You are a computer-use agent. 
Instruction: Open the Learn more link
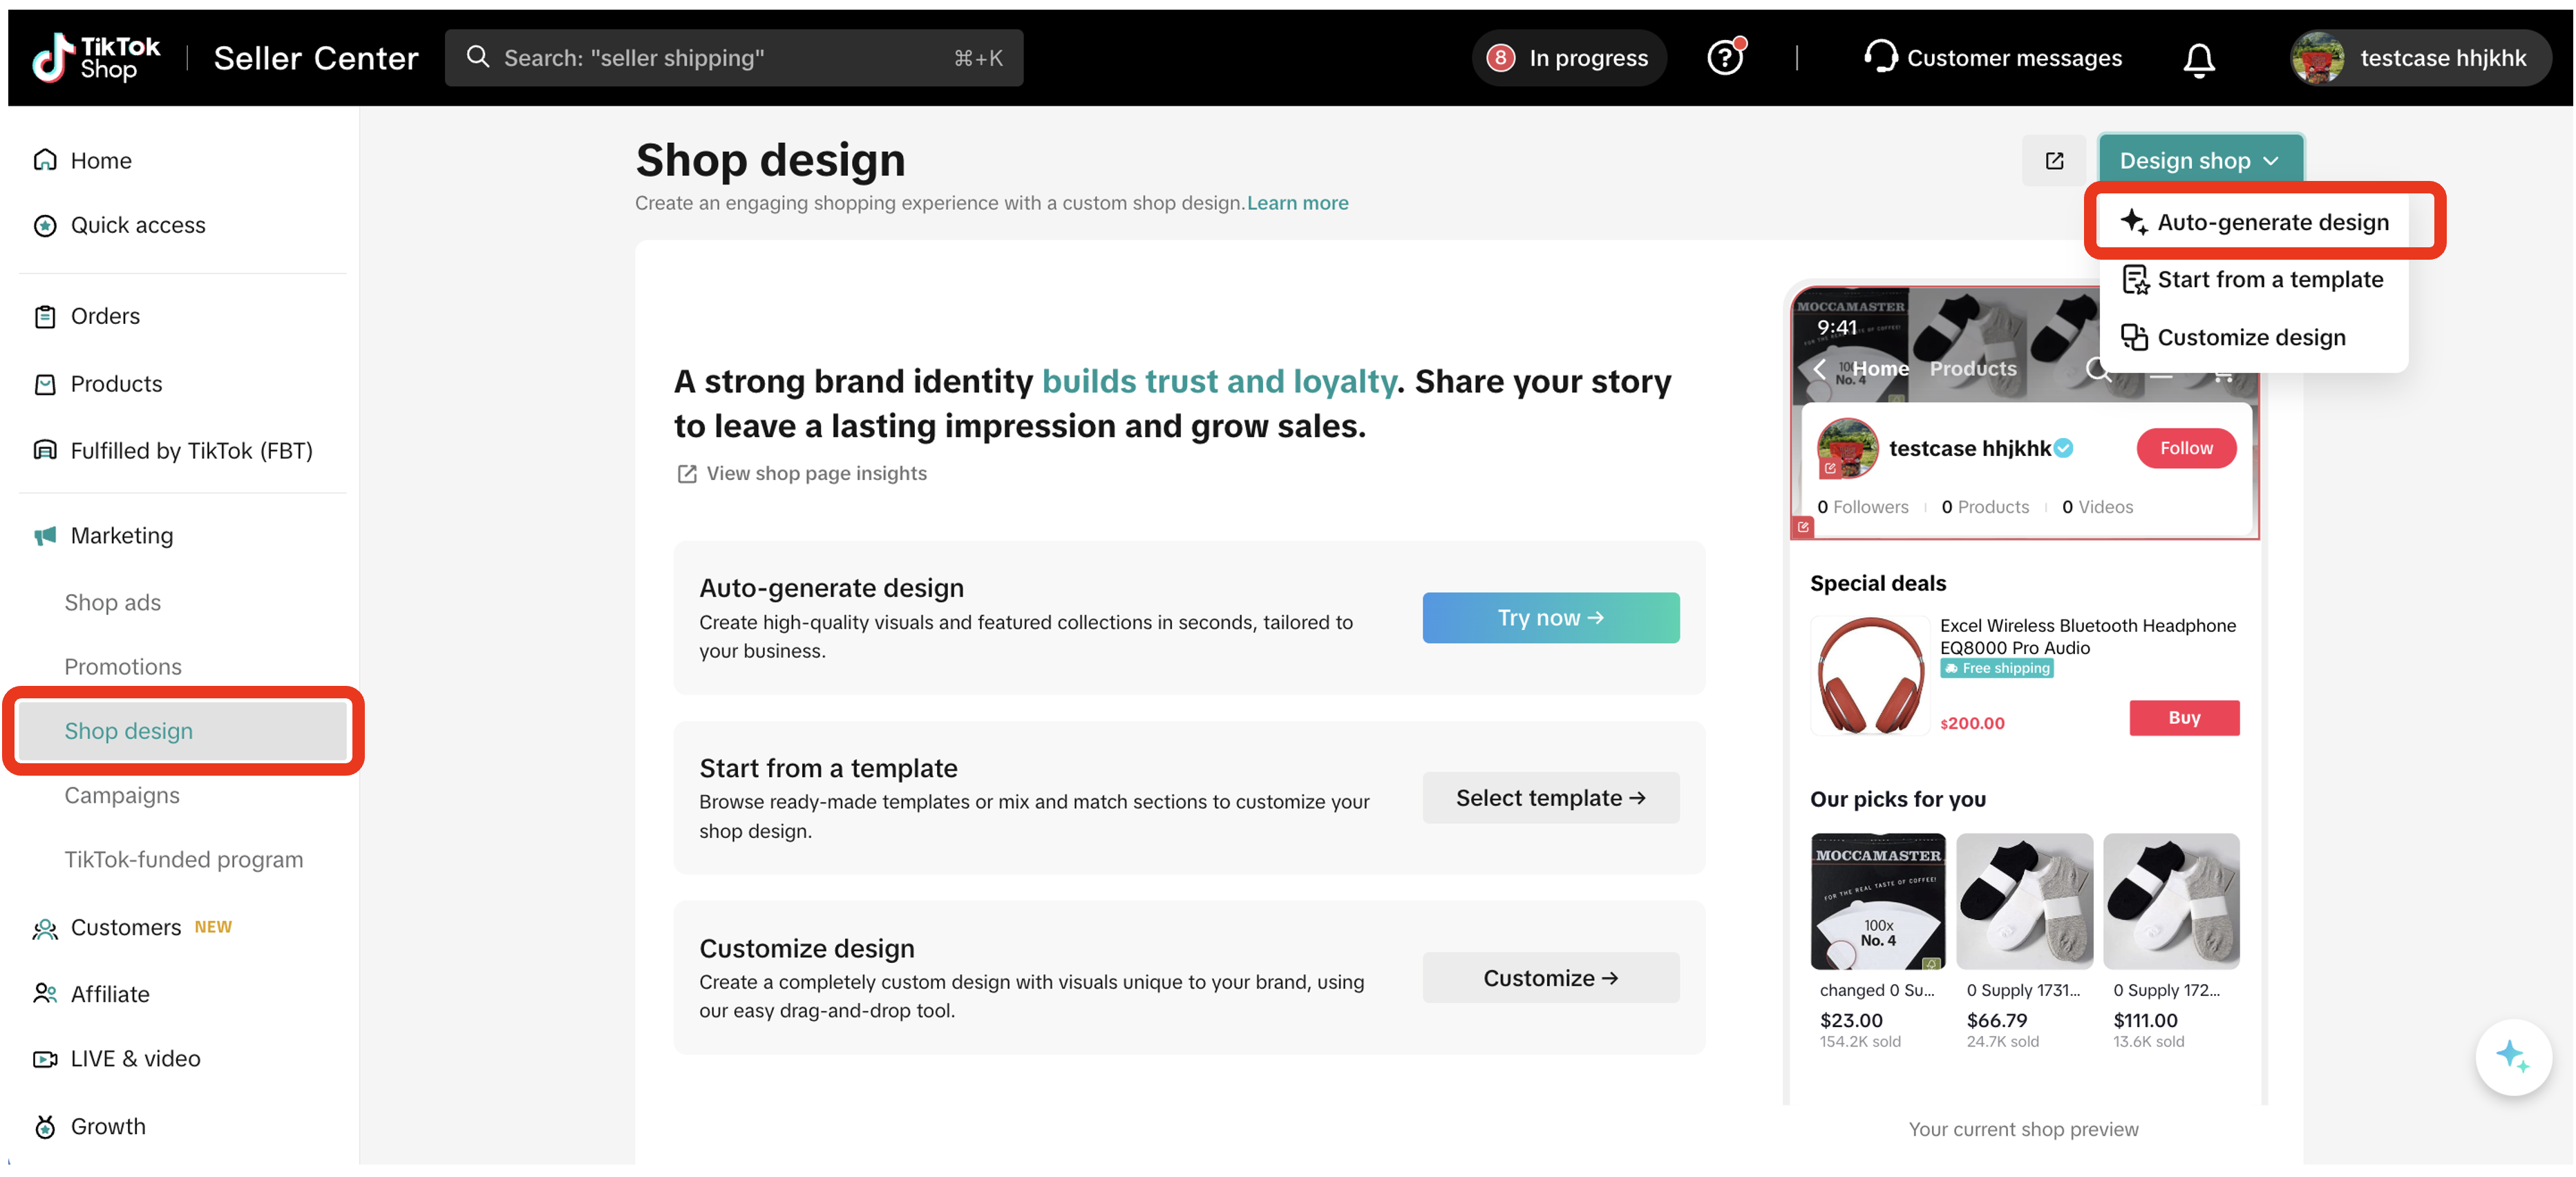tap(1297, 202)
